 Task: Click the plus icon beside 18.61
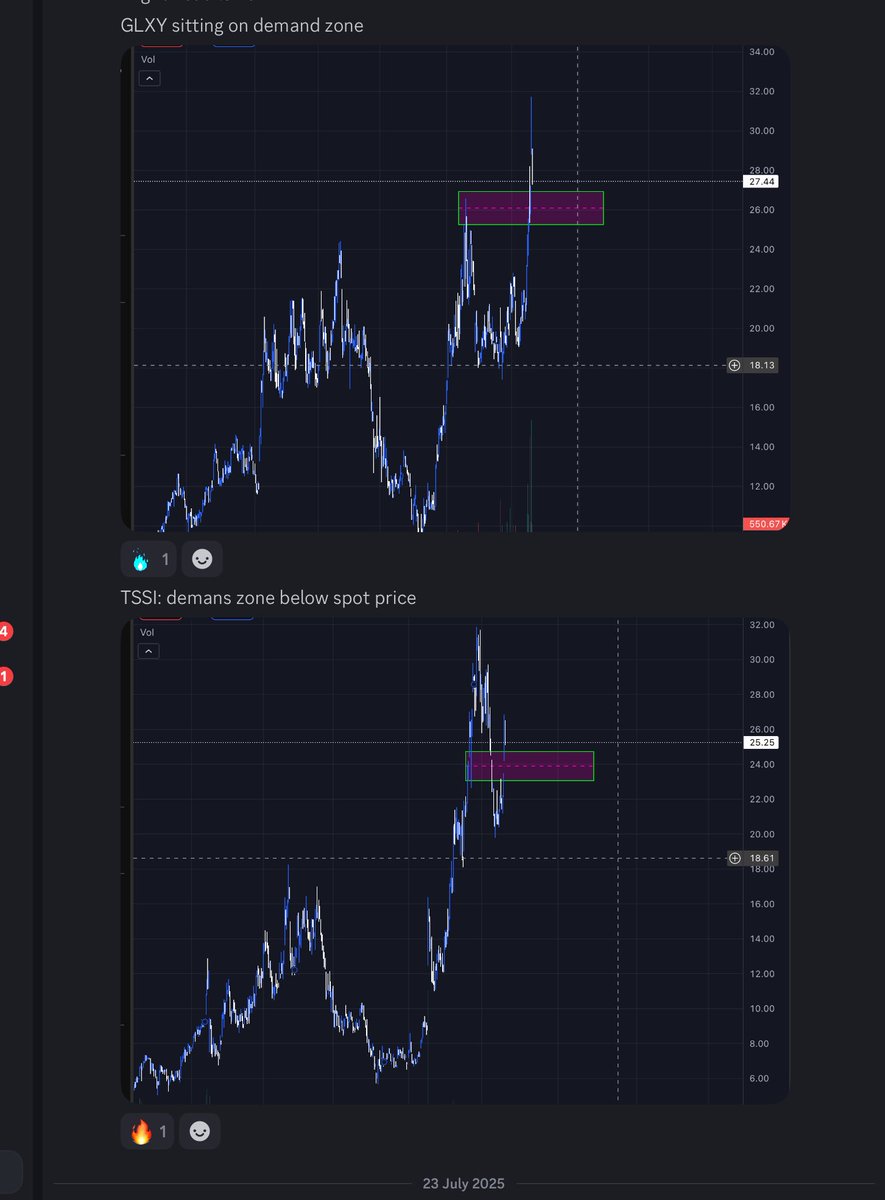point(735,858)
